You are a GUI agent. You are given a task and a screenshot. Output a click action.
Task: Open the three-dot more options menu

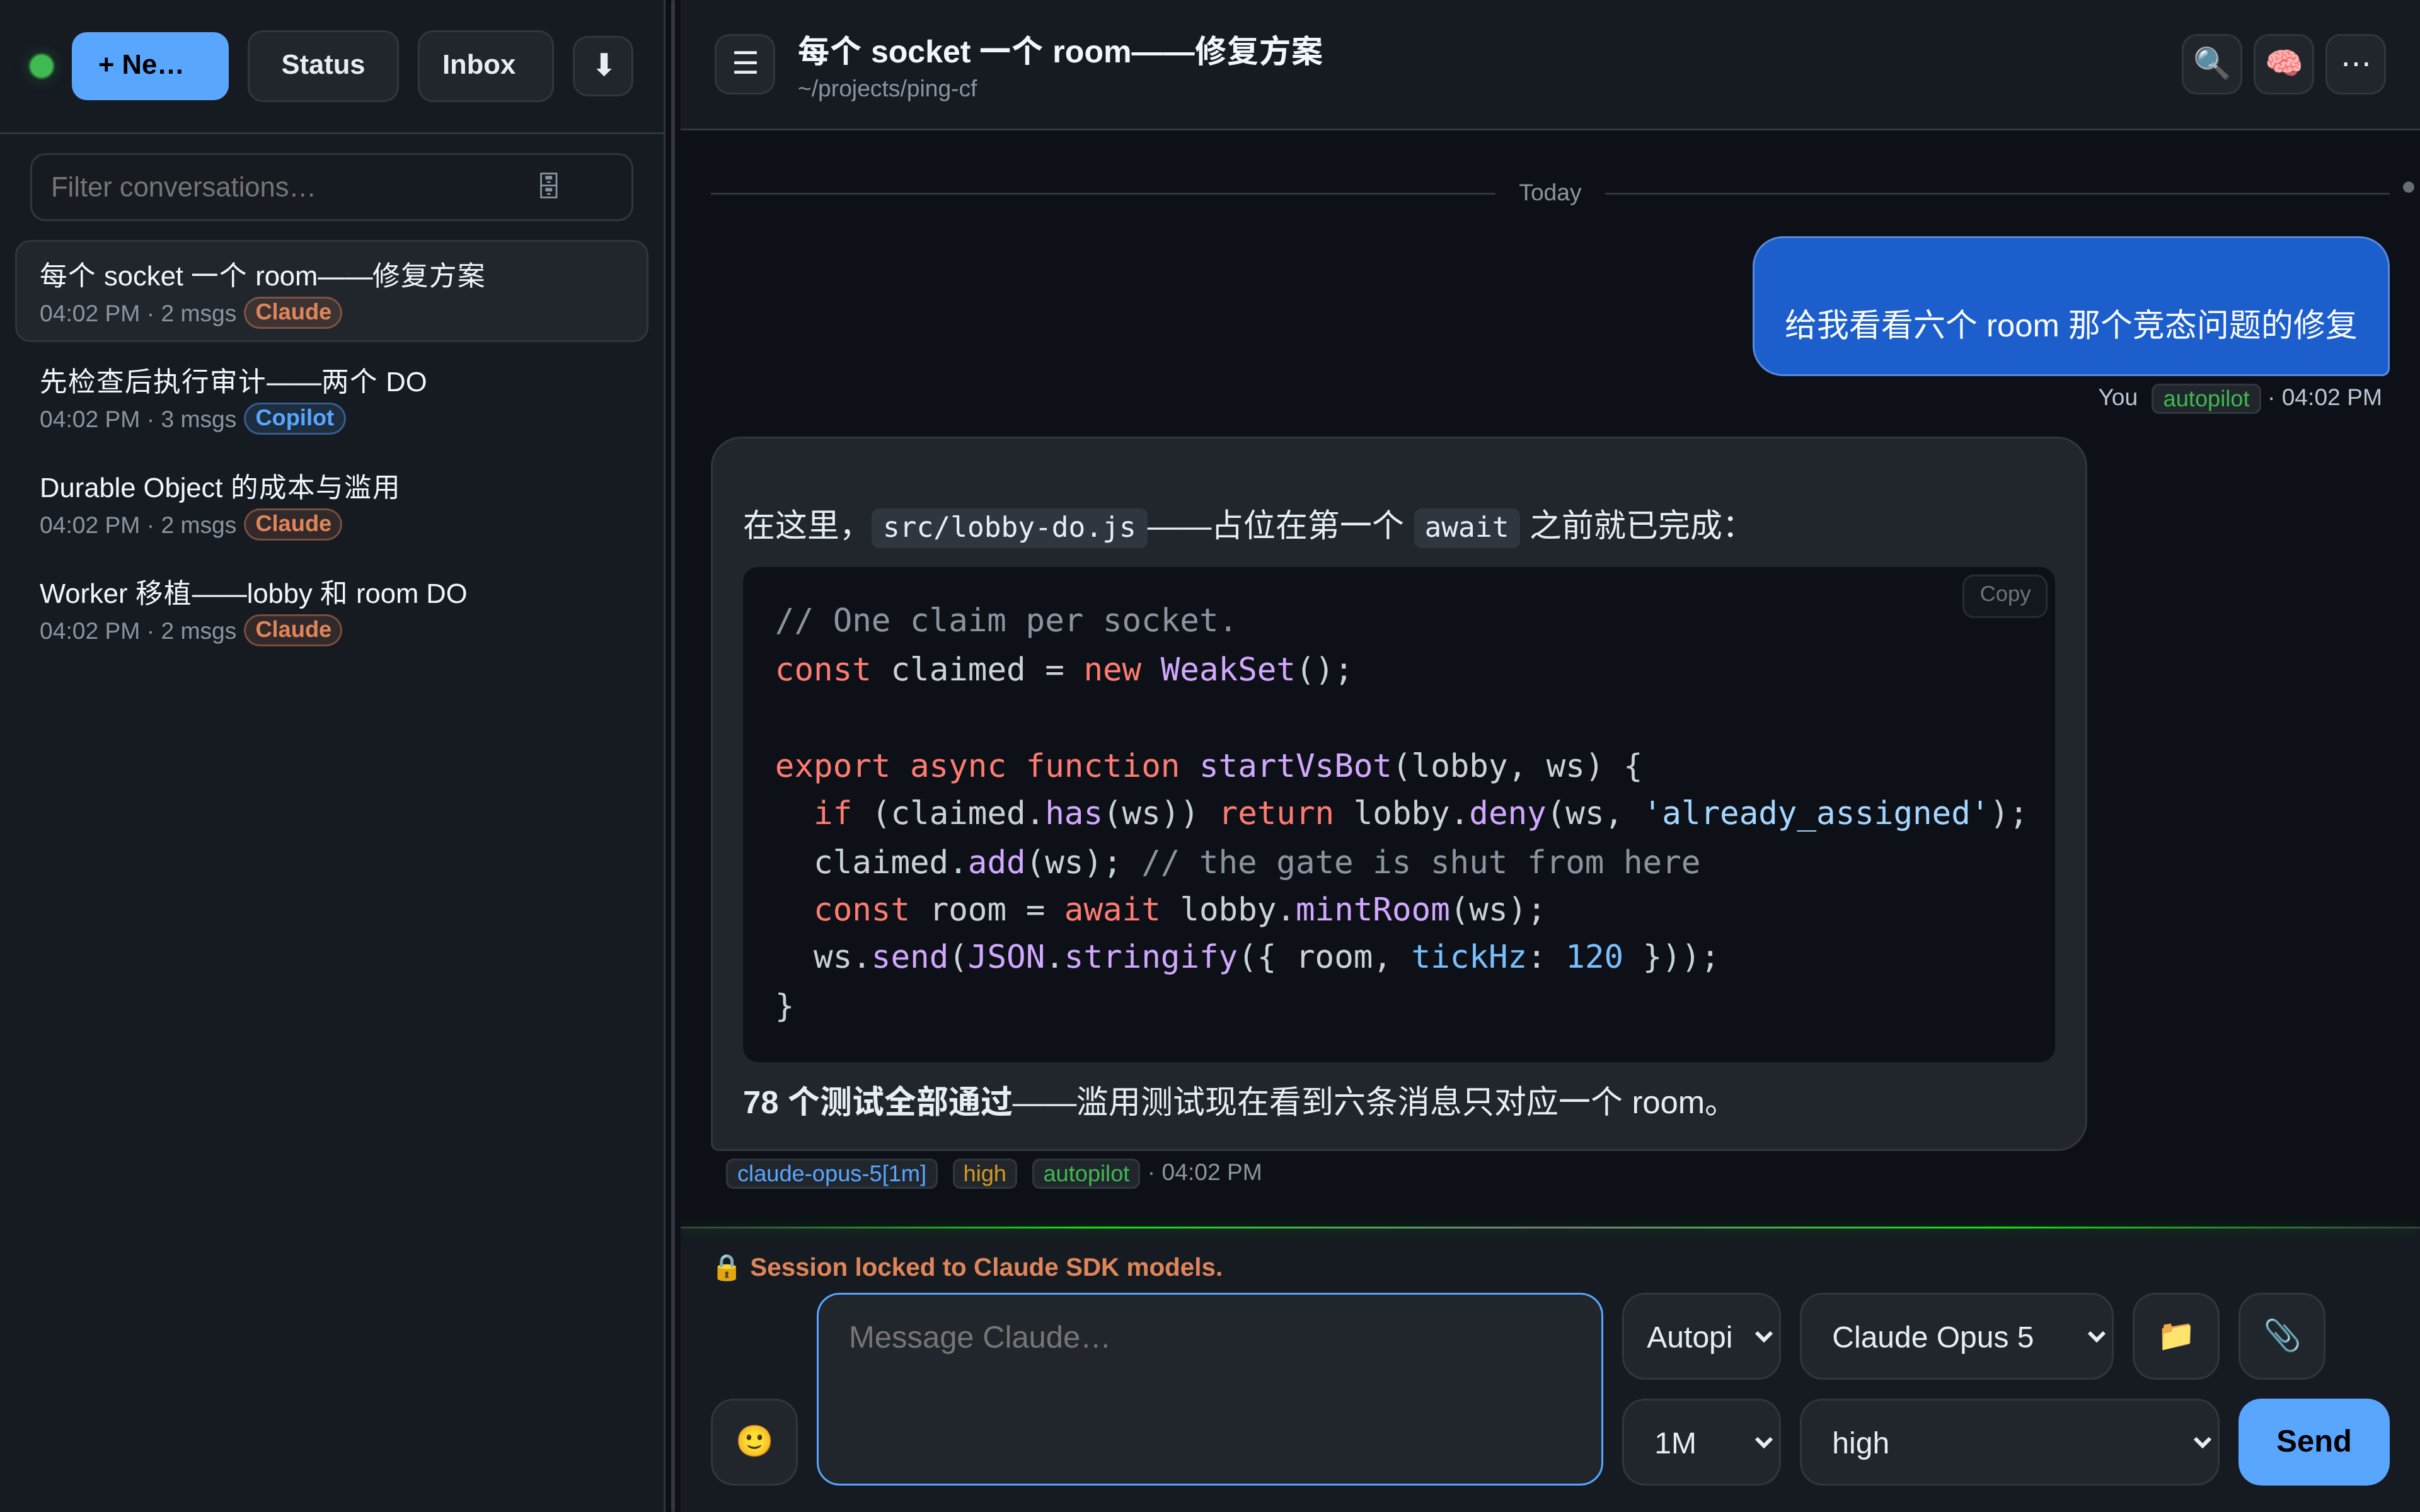click(2355, 64)
